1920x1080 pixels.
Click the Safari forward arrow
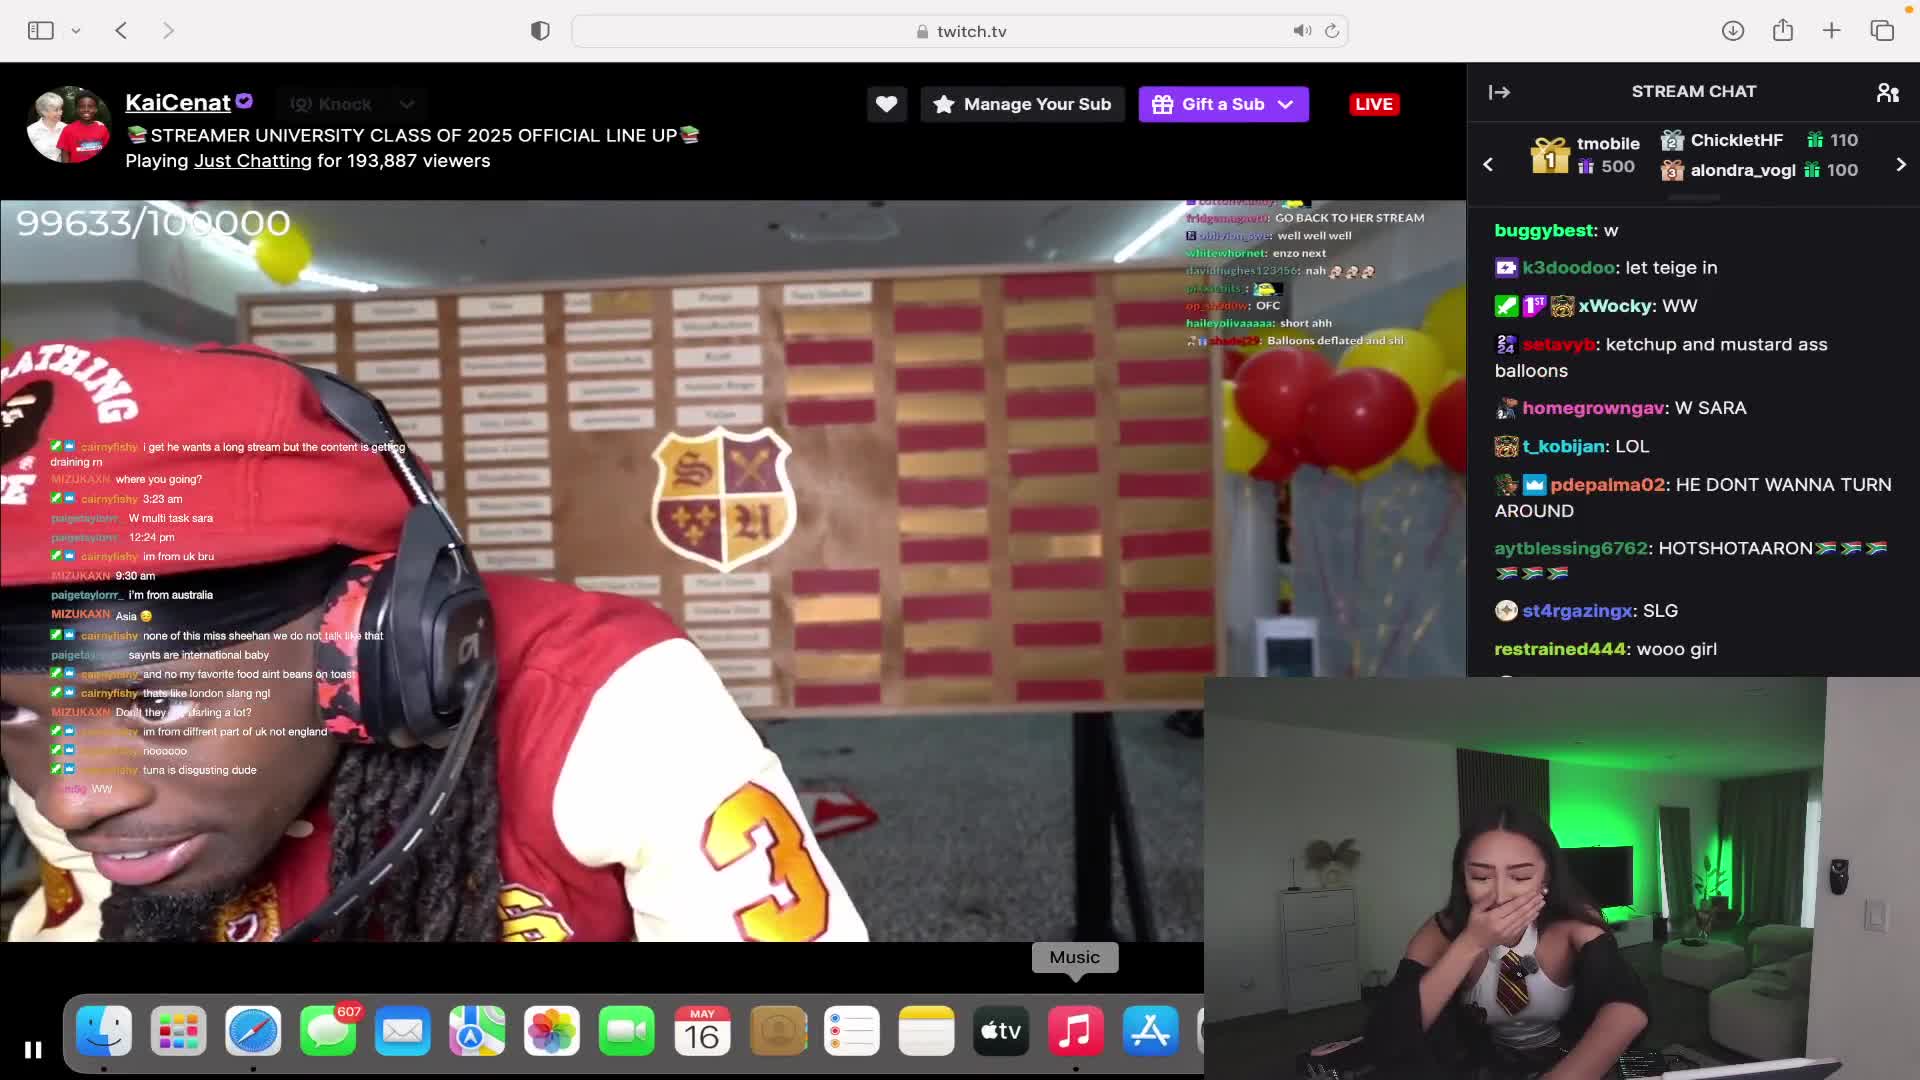[x=168, y=31]
